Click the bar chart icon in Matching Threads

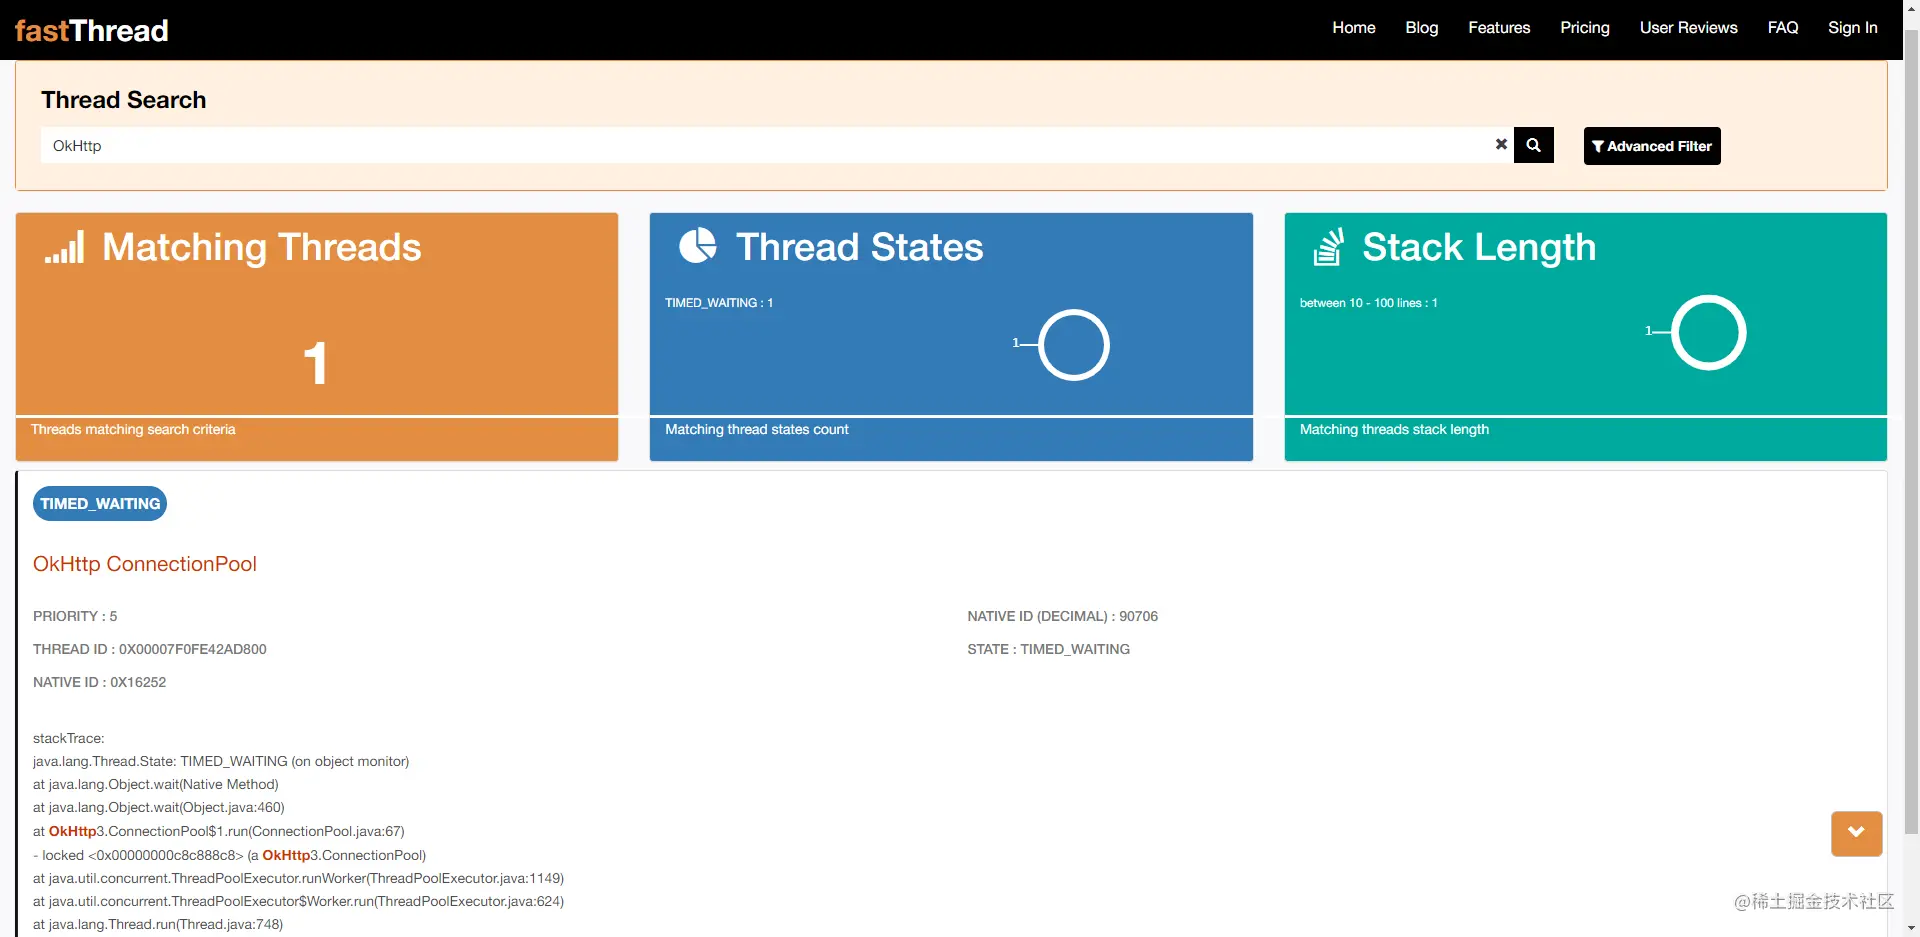[x=64, y=247]
